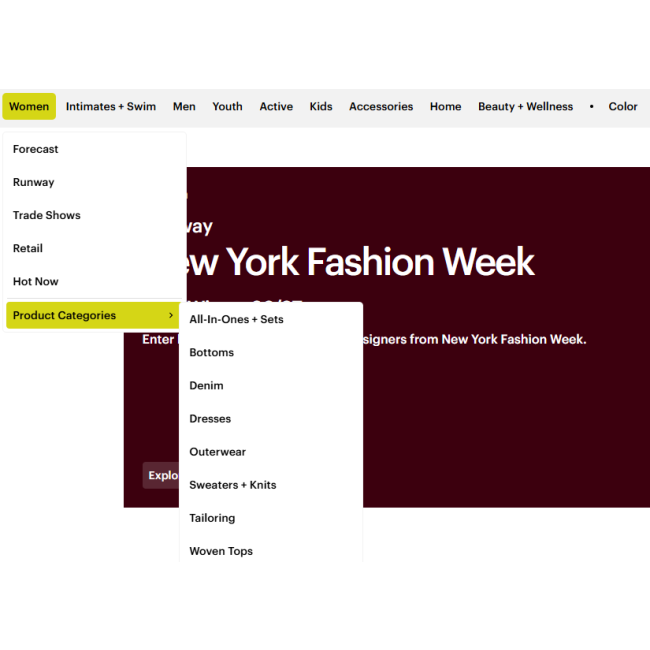Choose Tailoring from product categories
650x650 pixels.
271,518
